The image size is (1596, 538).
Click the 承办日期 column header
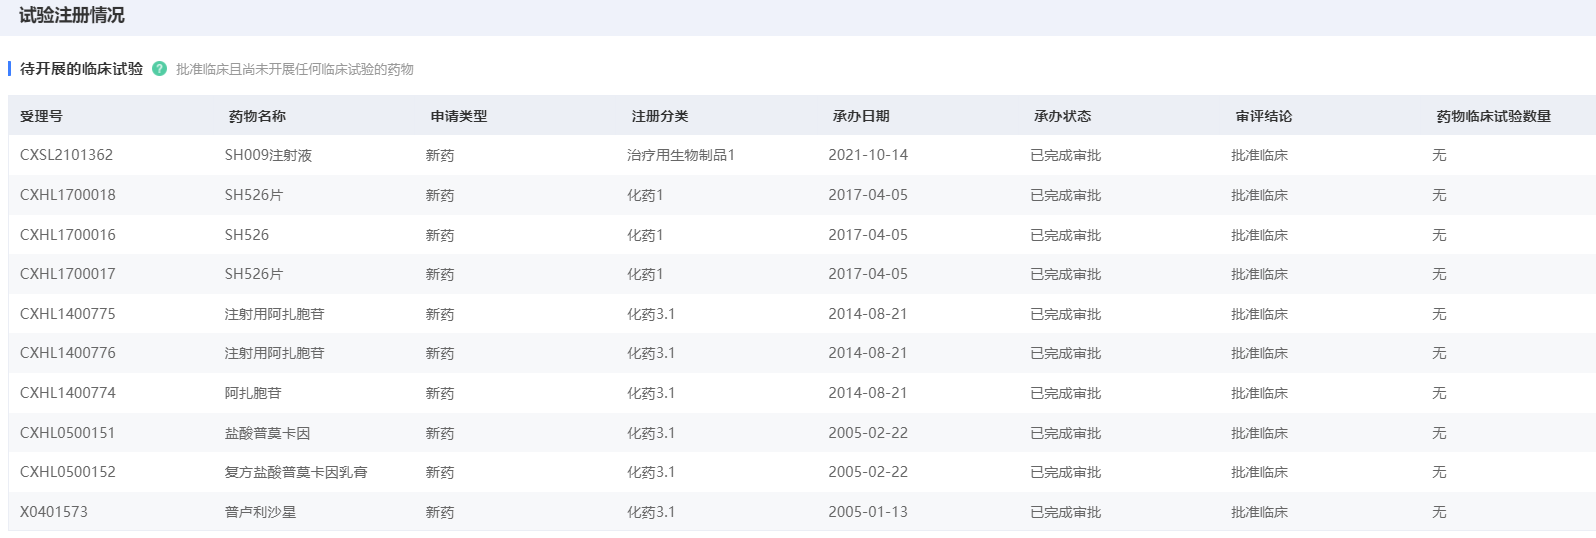861,116
